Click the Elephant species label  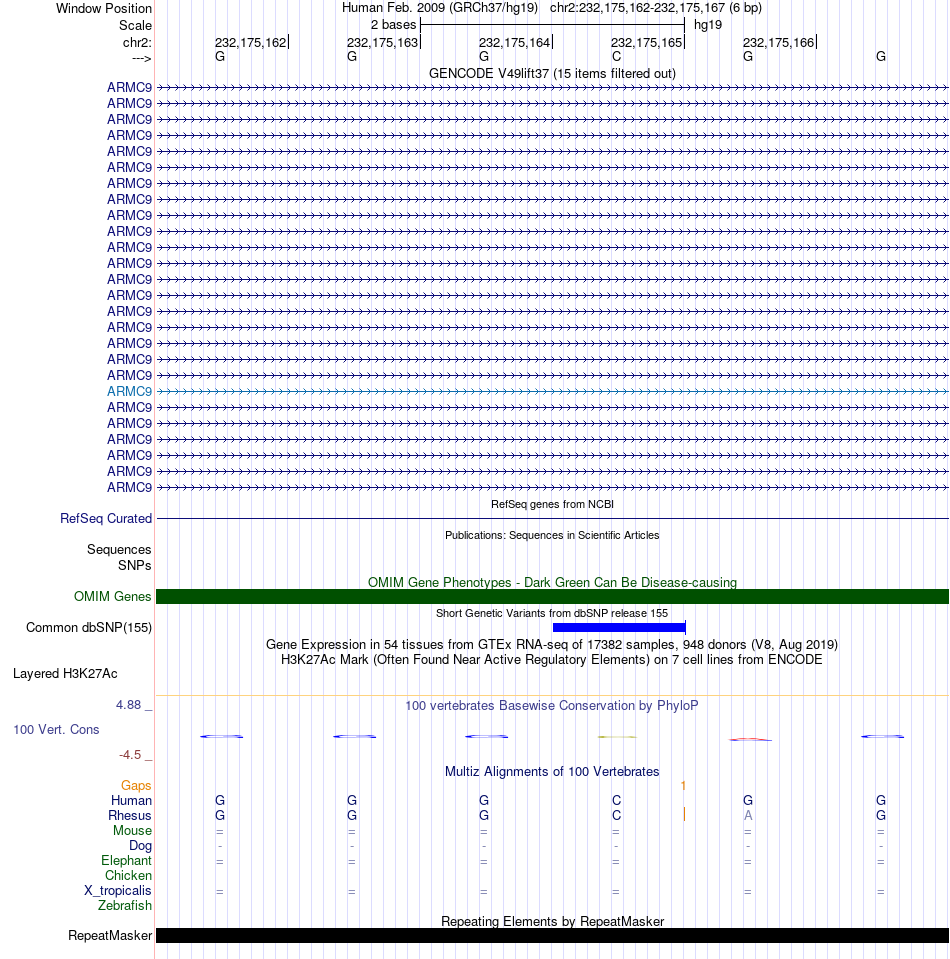pyautogui.click(x=126, y=860)
